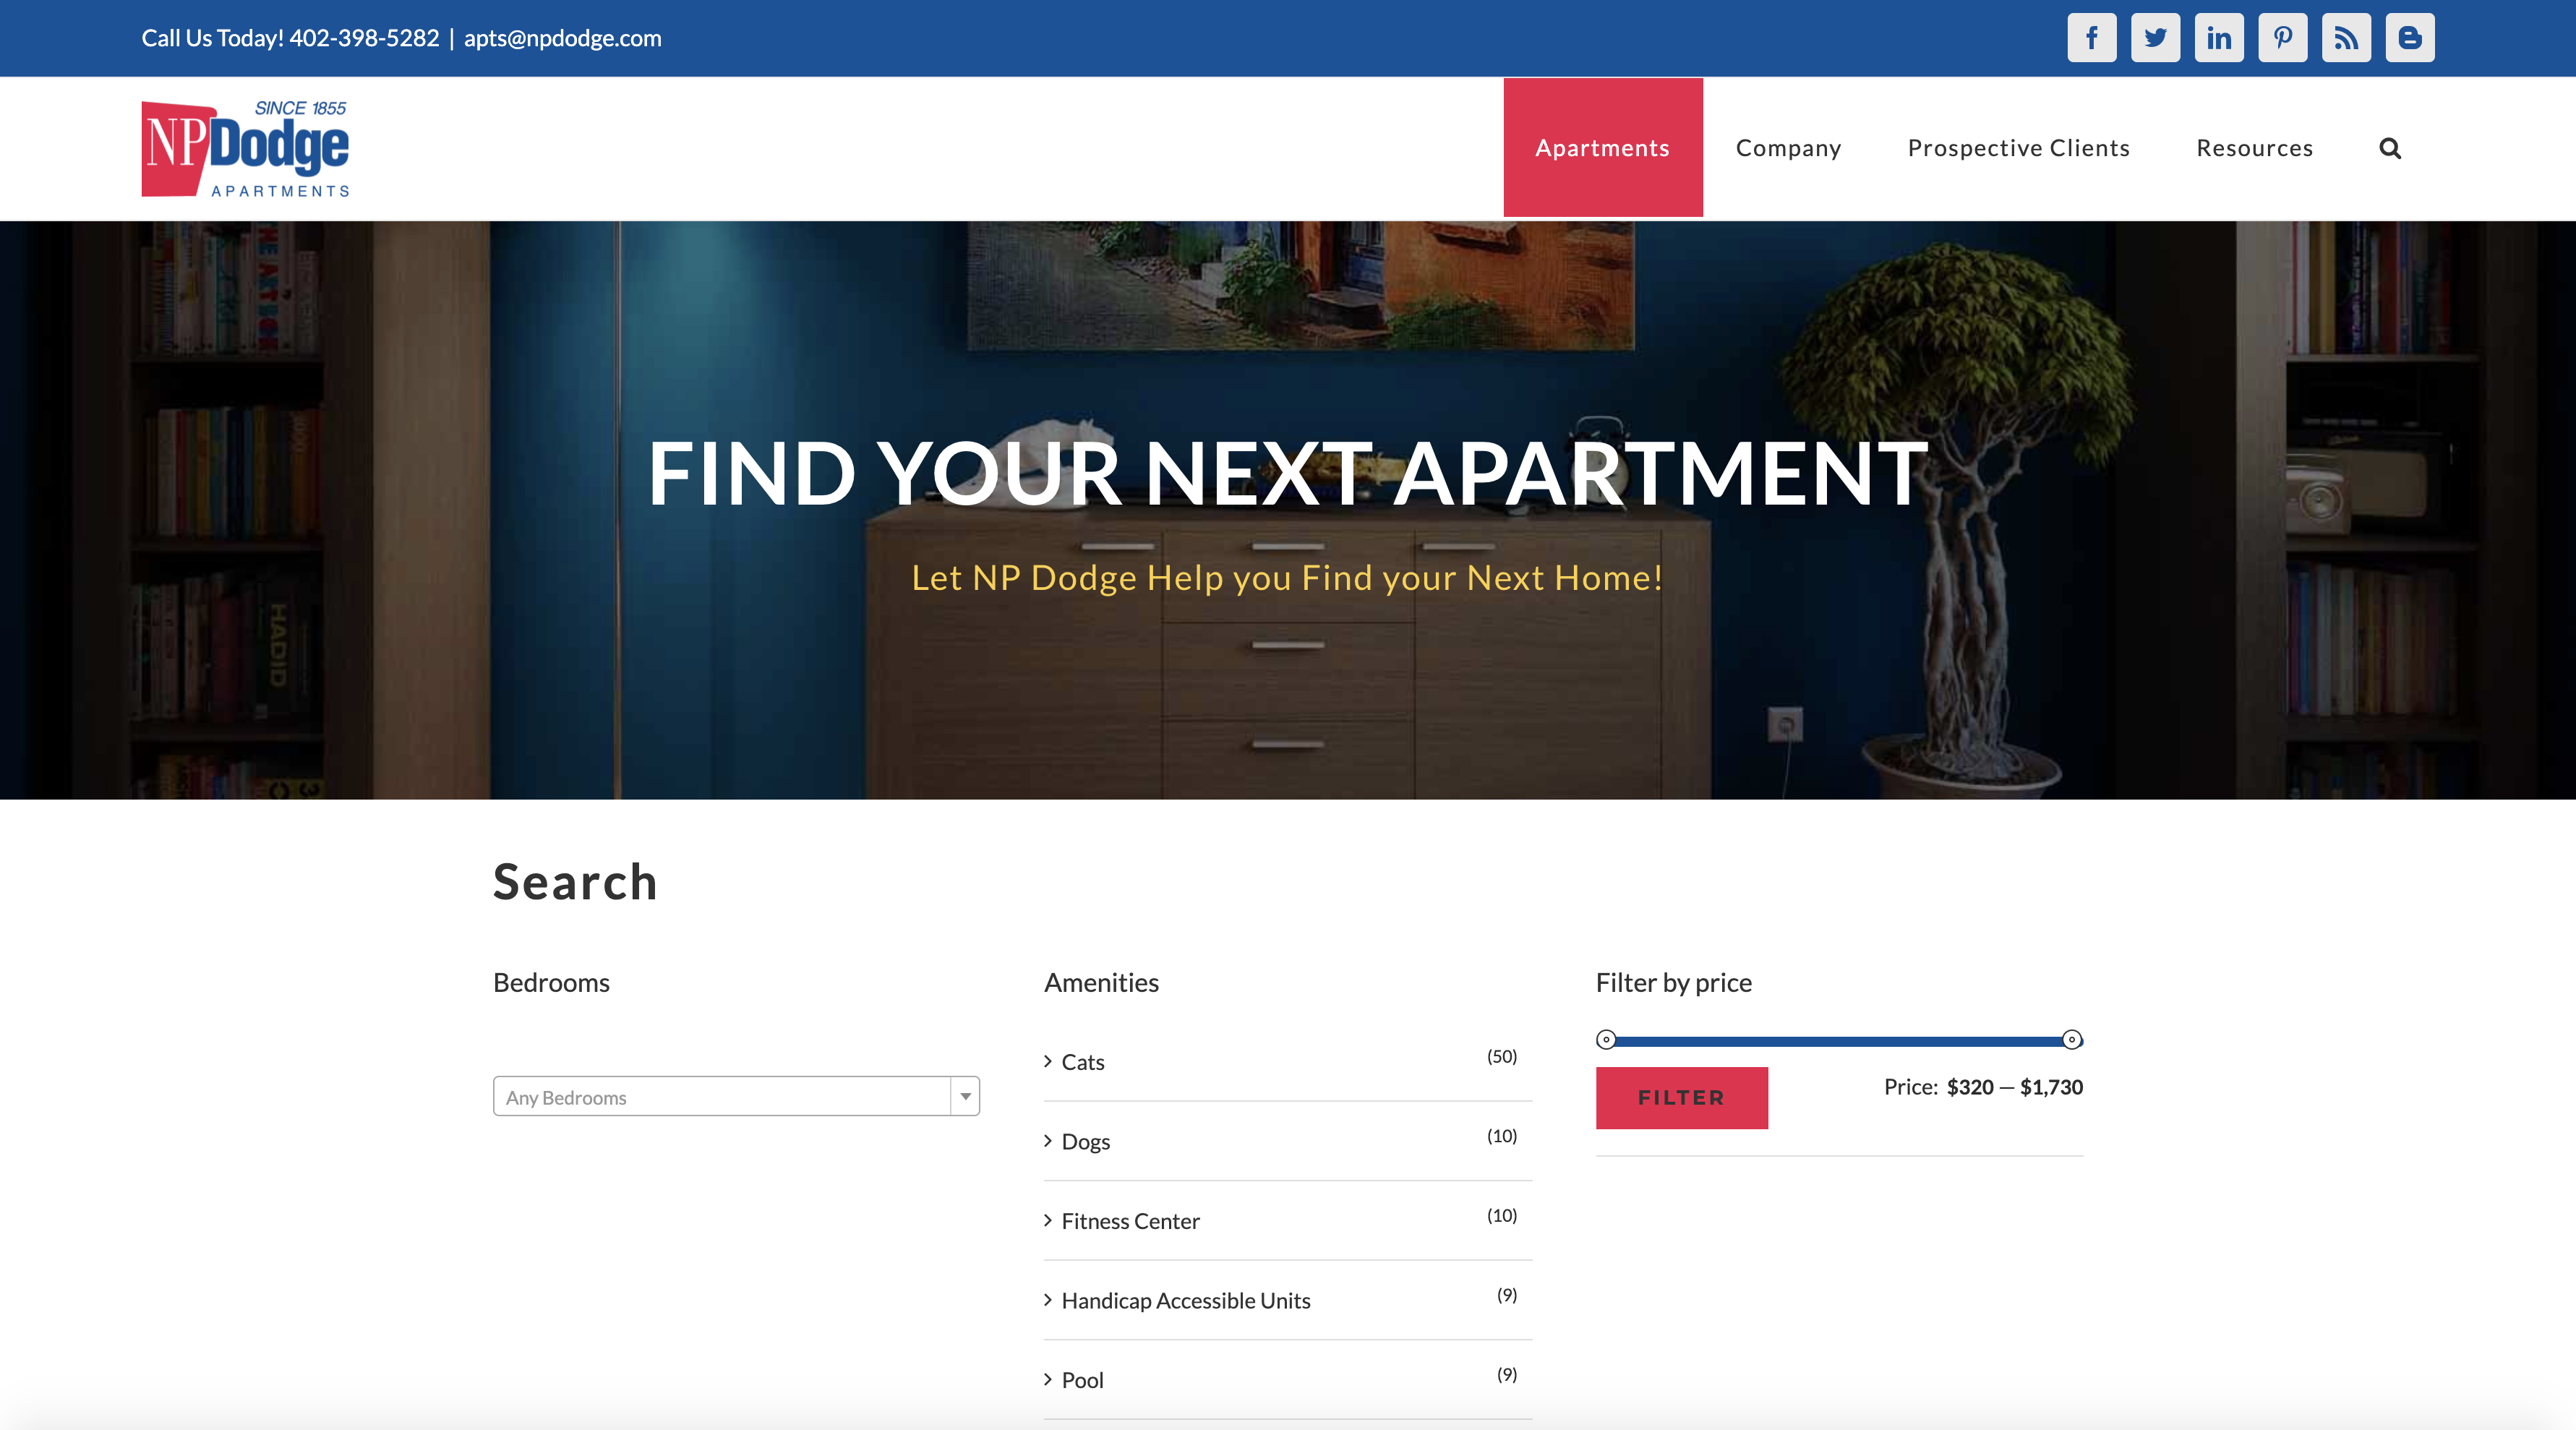Open the RSS feed icon
Screen dimensions: 2576x1430
2346,38
